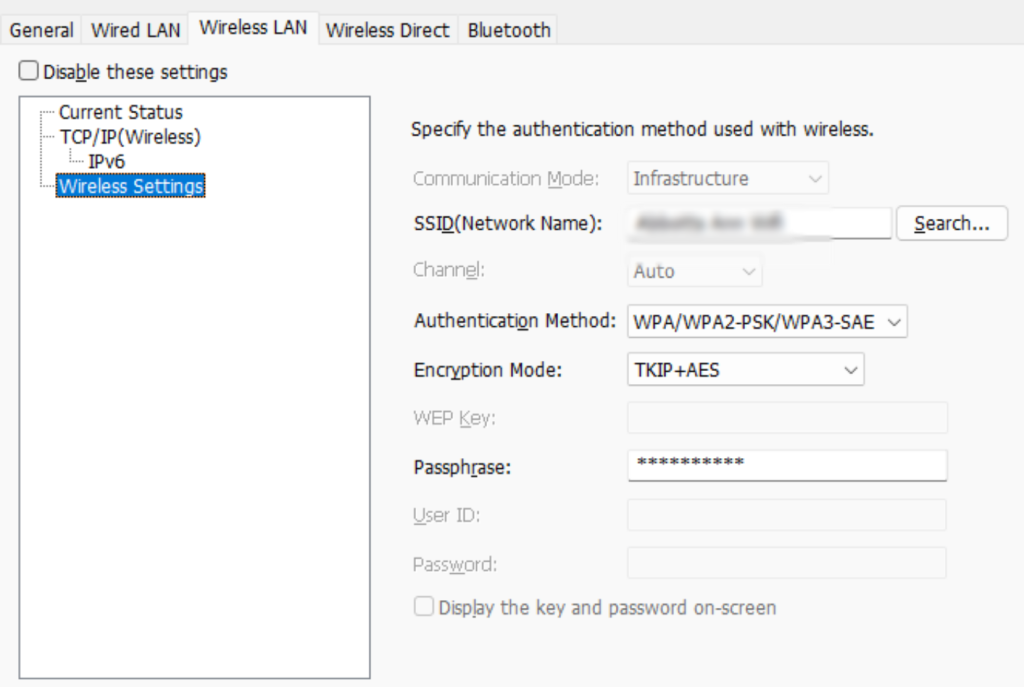Click the SSID Network Name field
The height and width of the screenshot is (687, 1024).
(760, 223)
